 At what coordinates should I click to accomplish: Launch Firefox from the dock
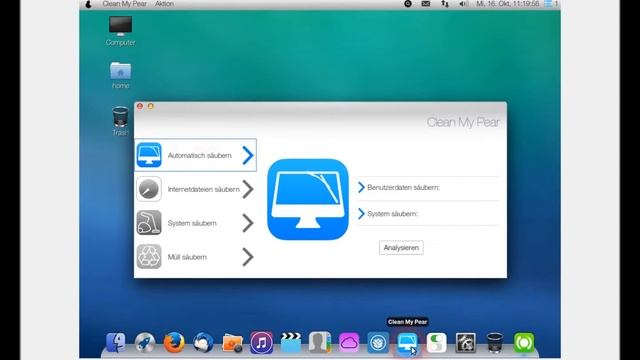174,342
